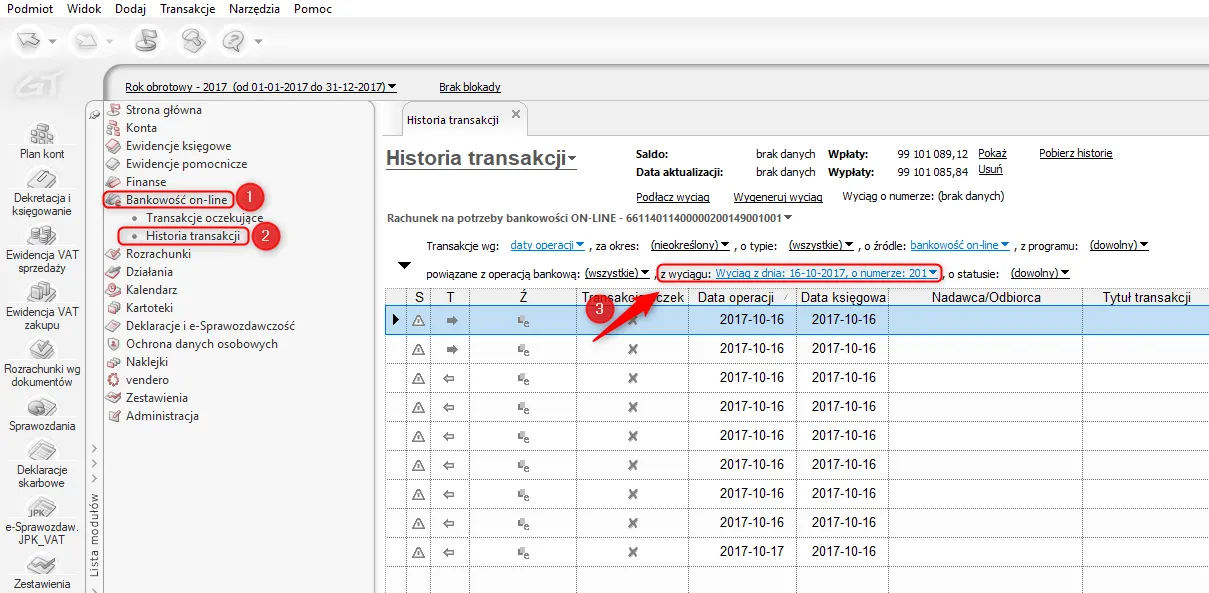Open the 'o statusie' dowolny dropdown

pyautogui.click(x=1040, y=273)
